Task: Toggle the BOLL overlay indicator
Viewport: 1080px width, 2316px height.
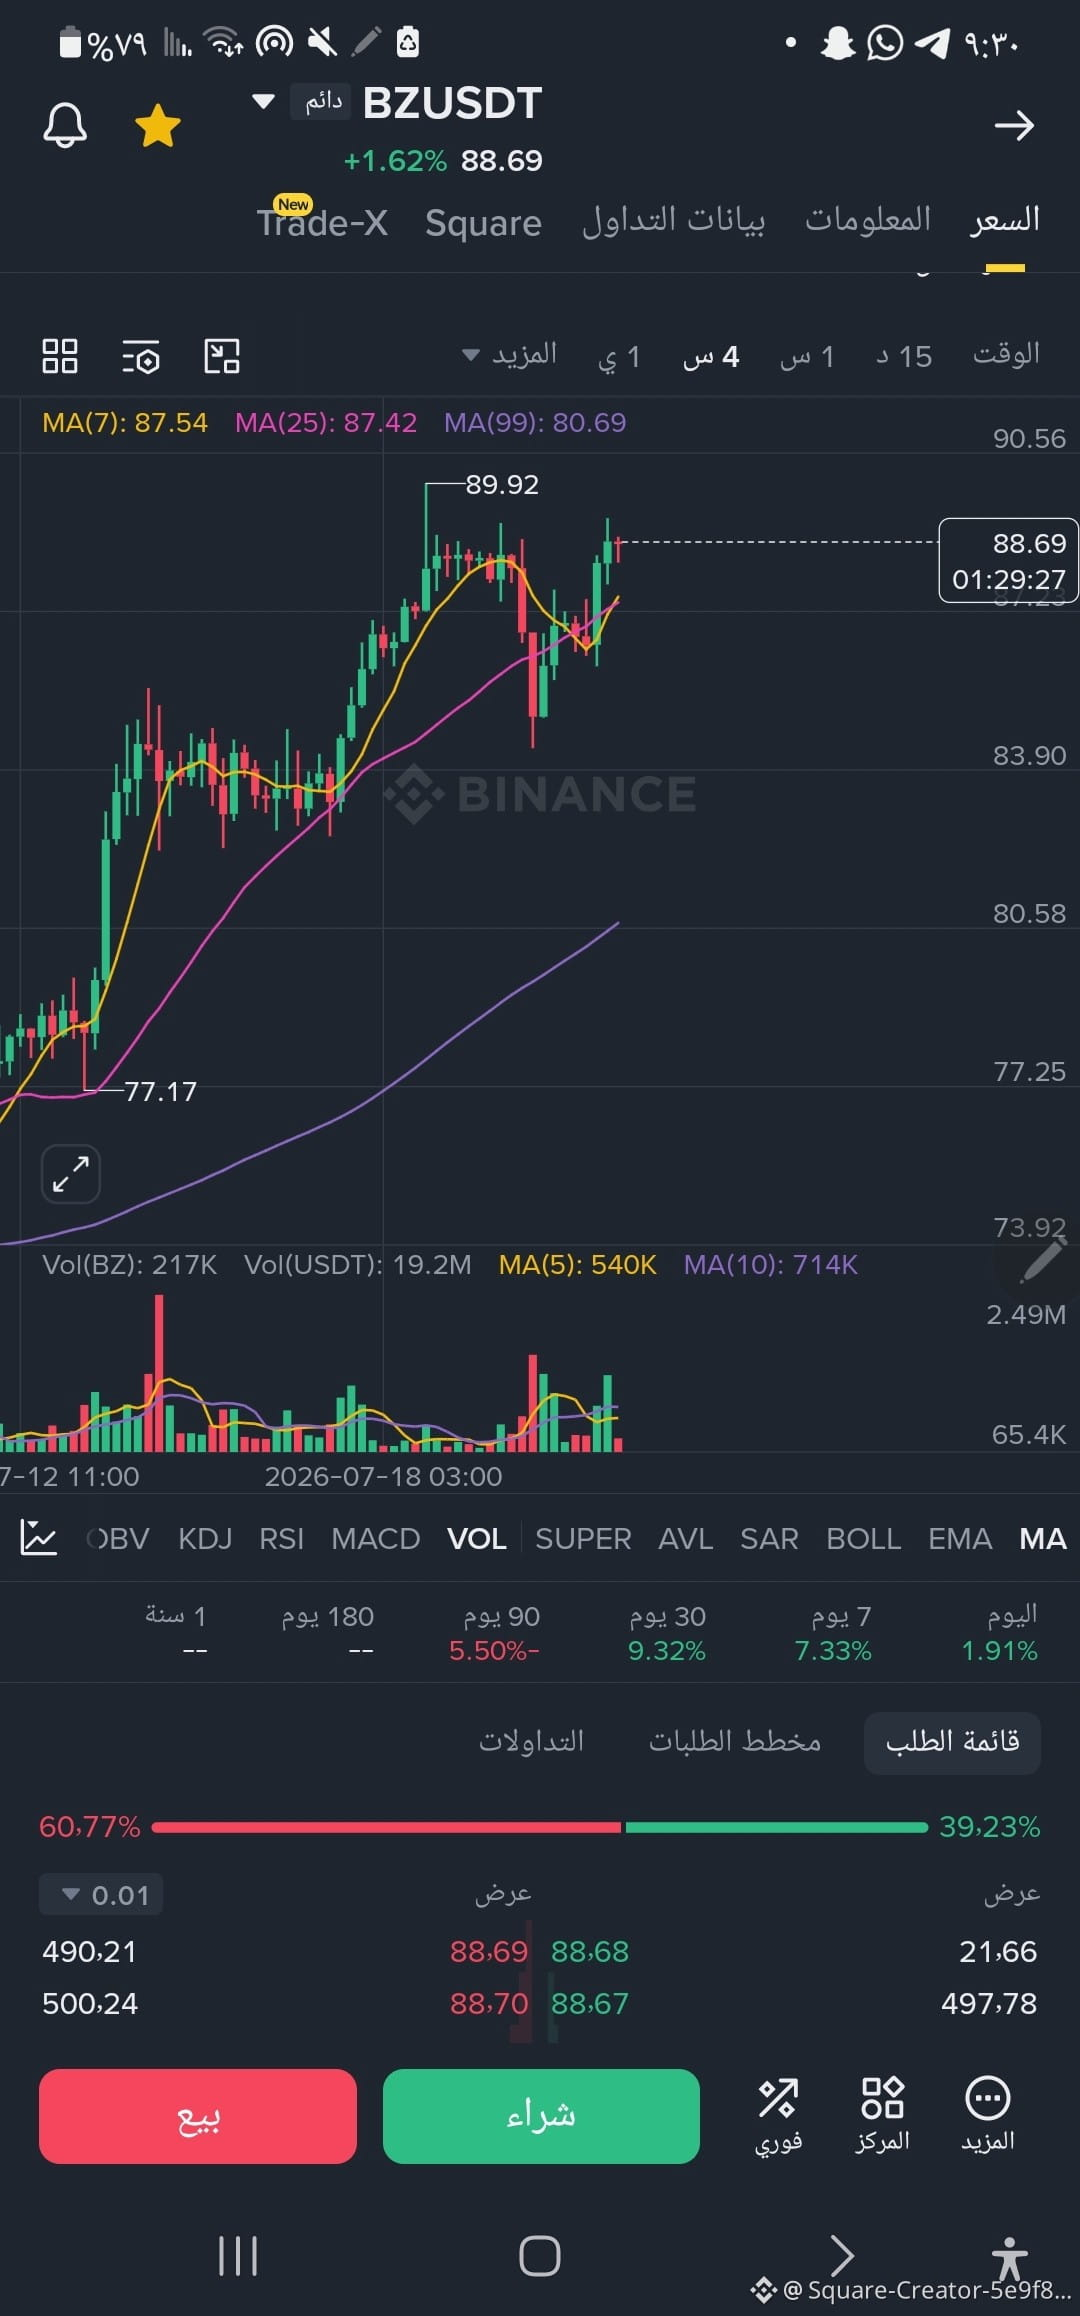Action: pyautogui.click(x=864, y=1538)
